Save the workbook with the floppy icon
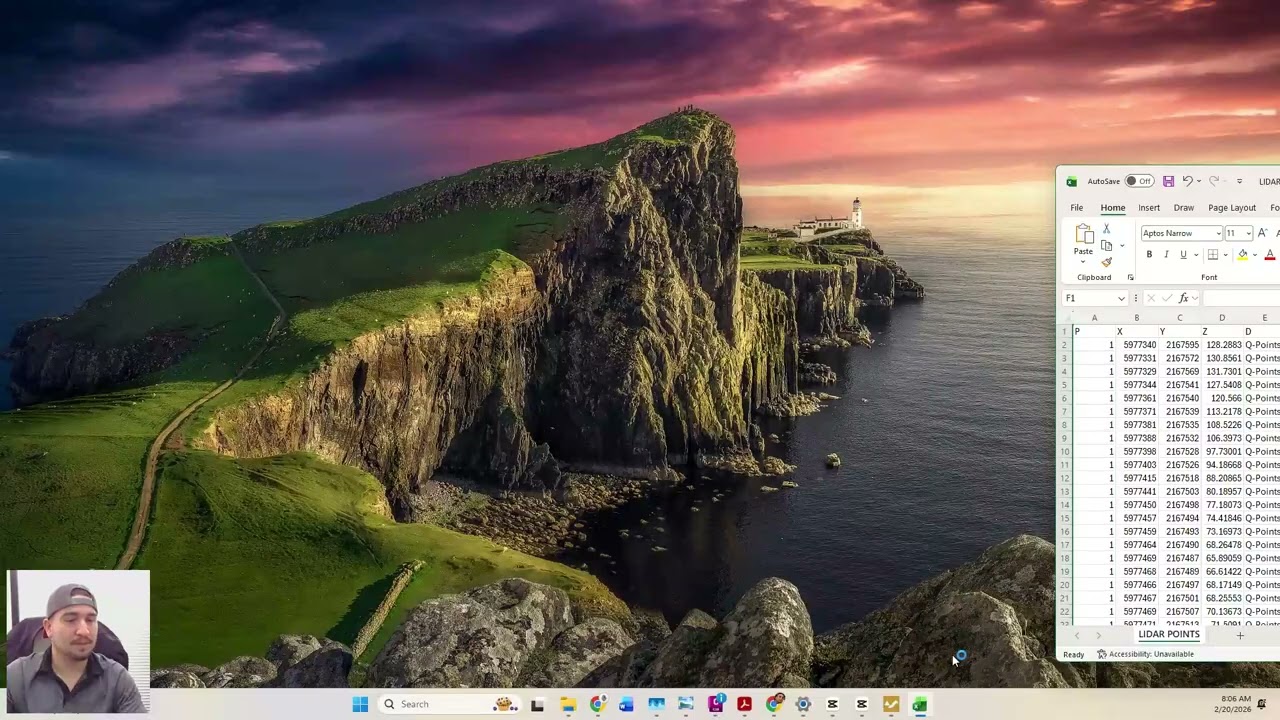 click(x=1168, y=181)
